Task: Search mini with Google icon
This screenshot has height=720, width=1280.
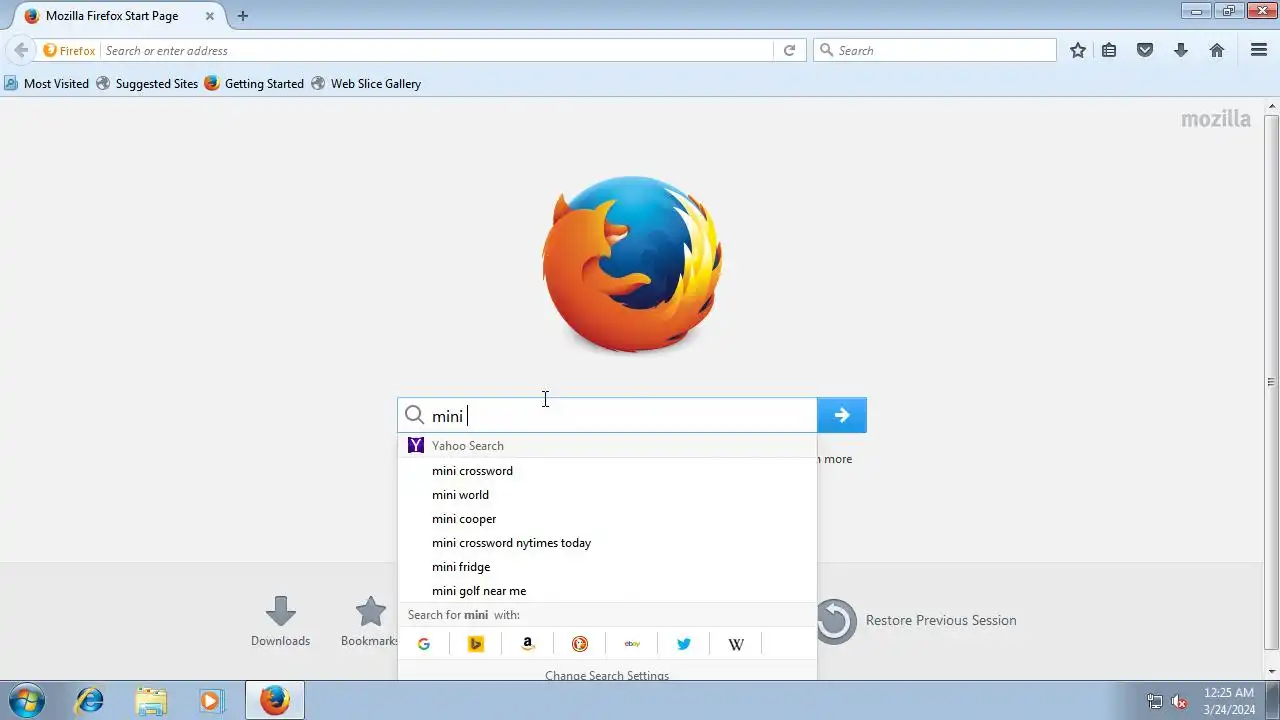Action: [x=424, y=644]
